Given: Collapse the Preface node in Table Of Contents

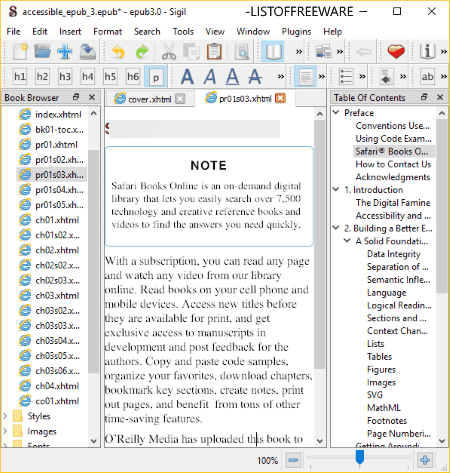Looking at the screenshot, I should point(336,112).
